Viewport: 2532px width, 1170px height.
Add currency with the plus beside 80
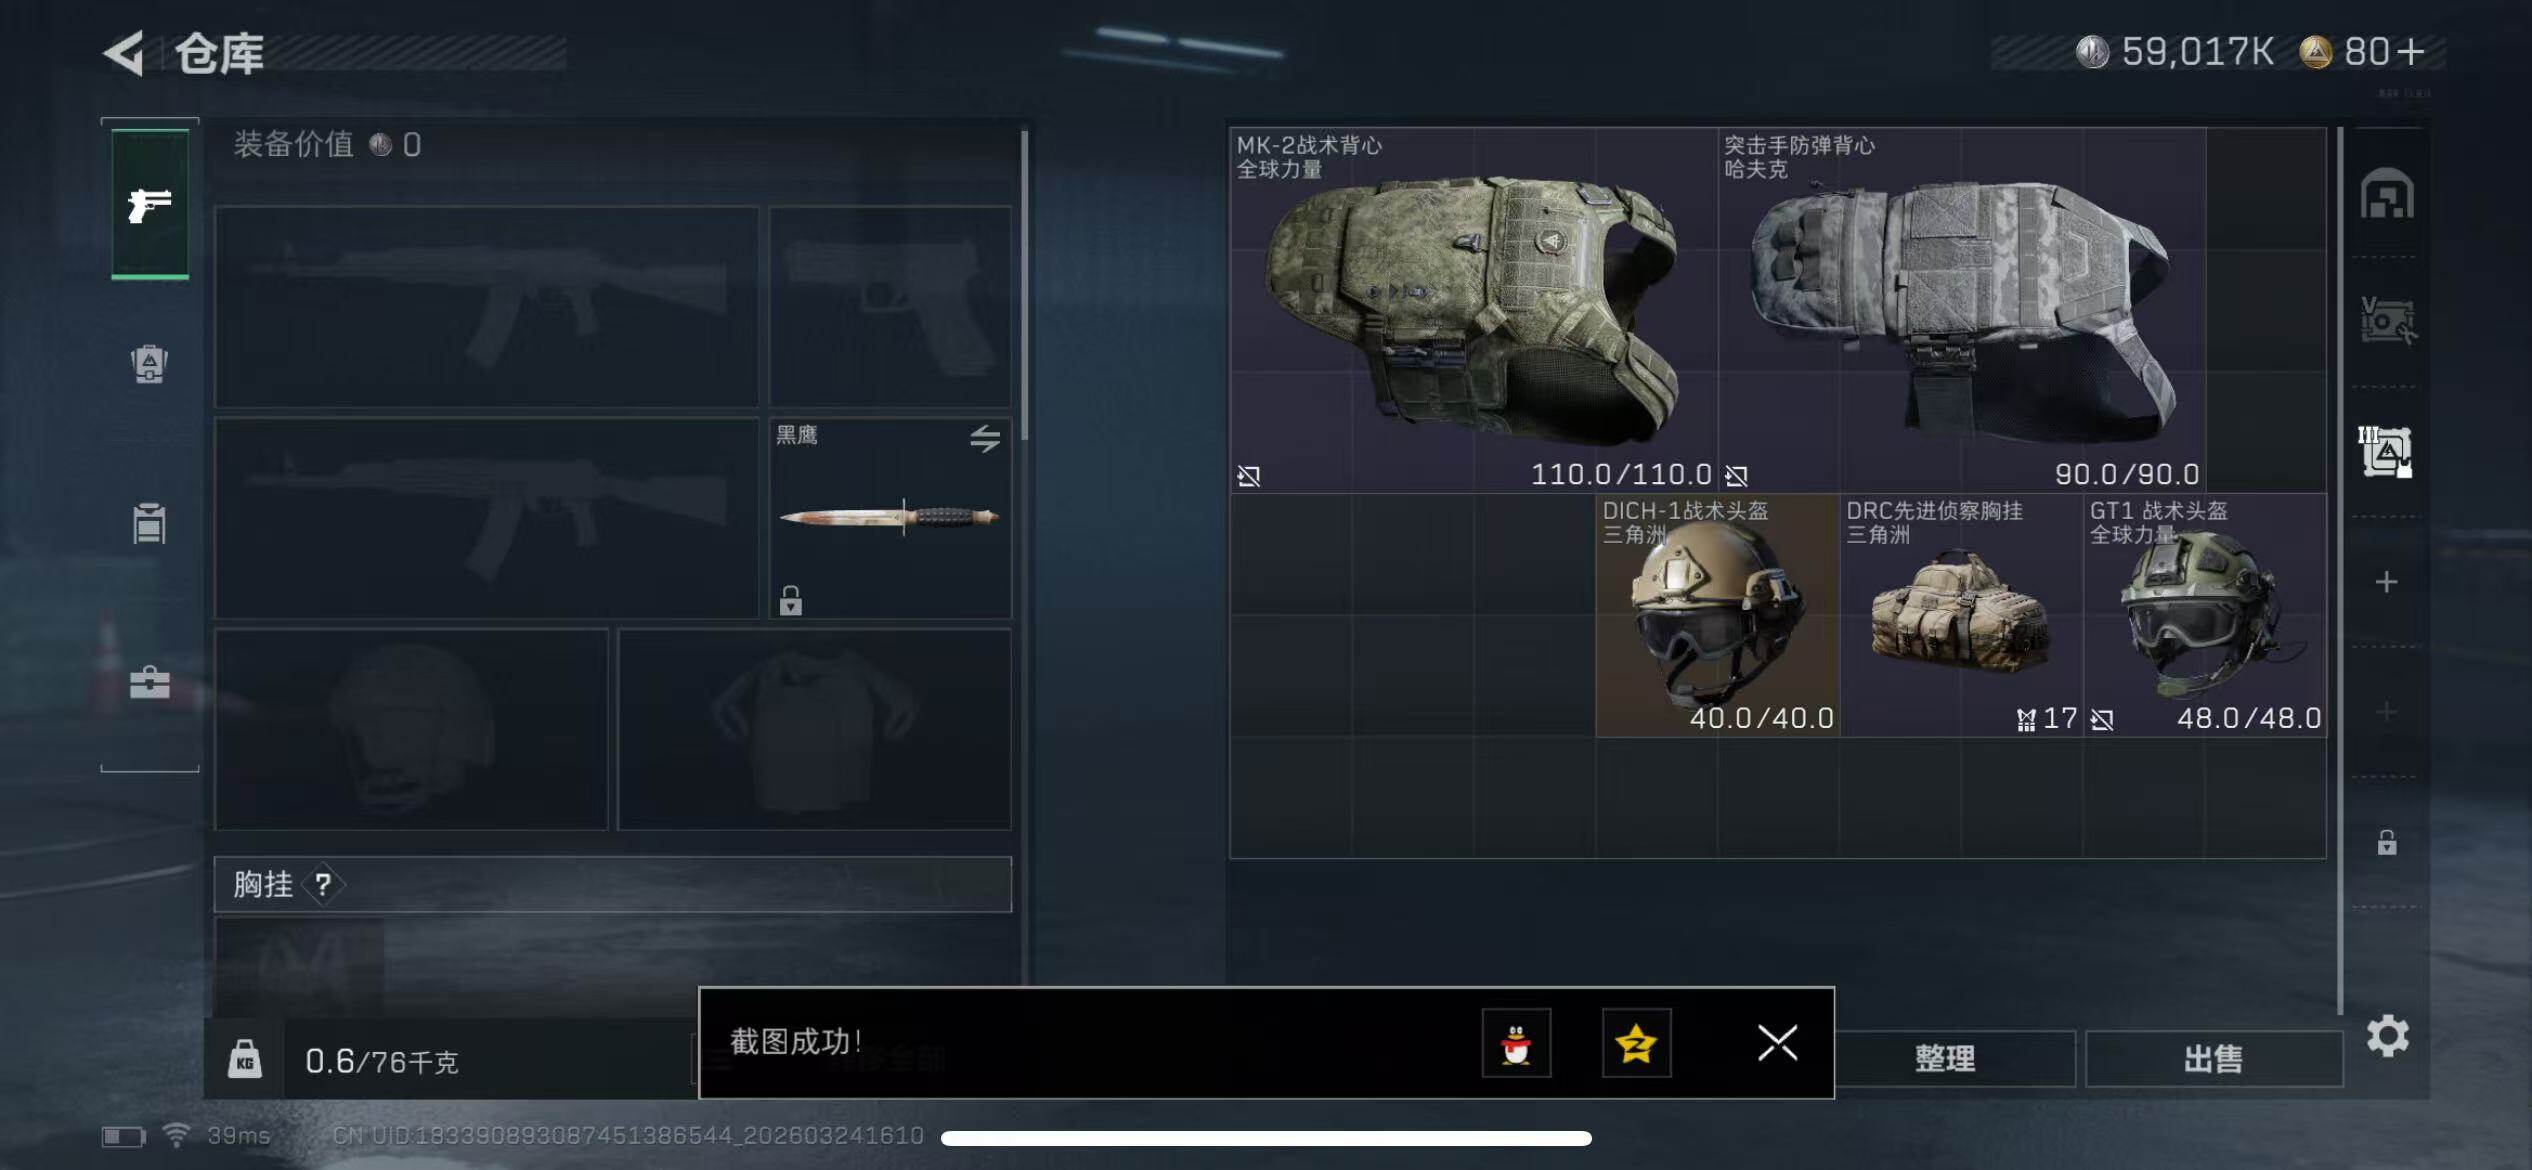[x=2411, y=51]
